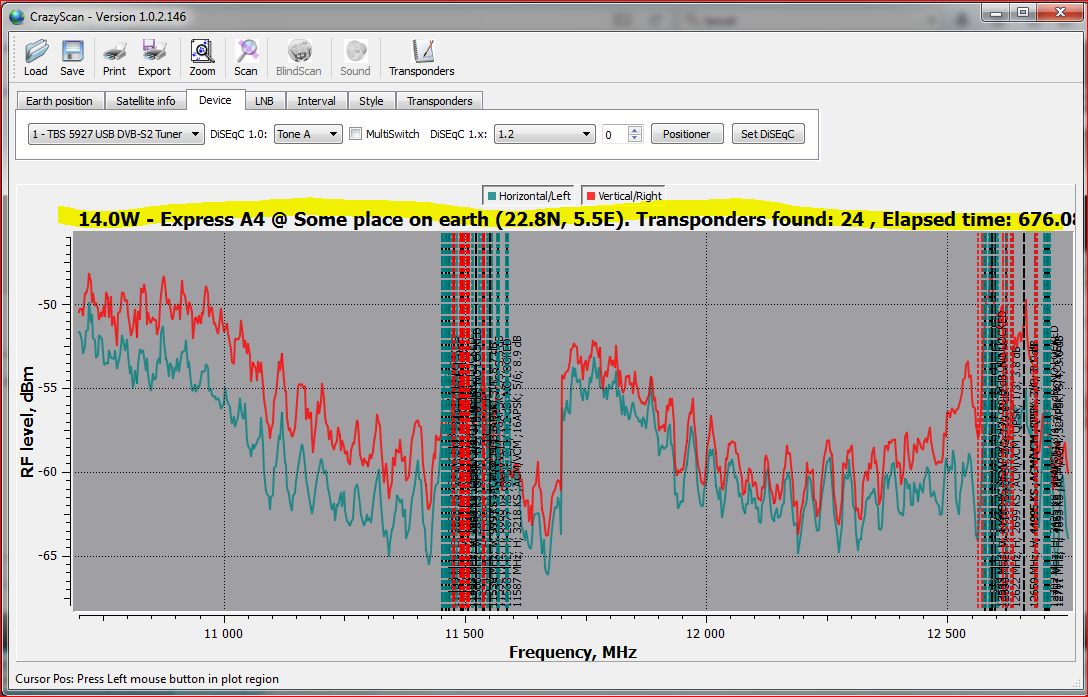Toggle Horizontal/Left series in legend

[529, 196]
